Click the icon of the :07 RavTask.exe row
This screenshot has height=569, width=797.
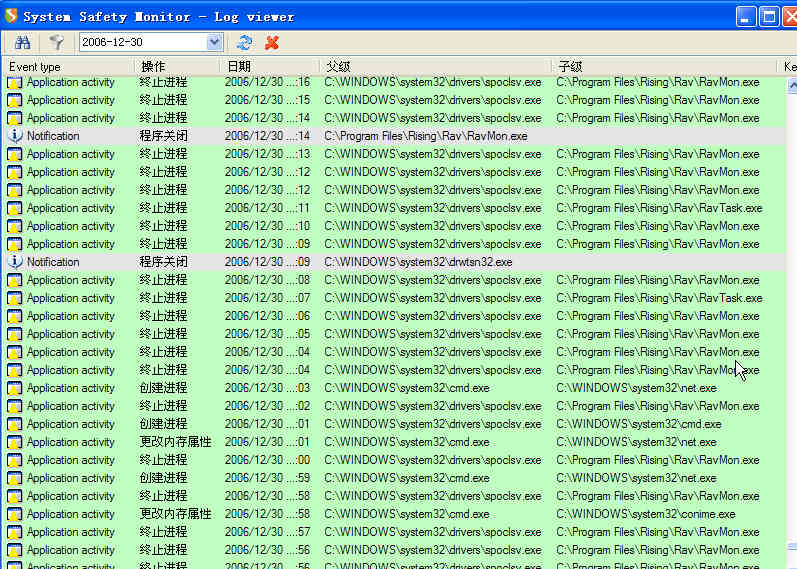[15, 298]
